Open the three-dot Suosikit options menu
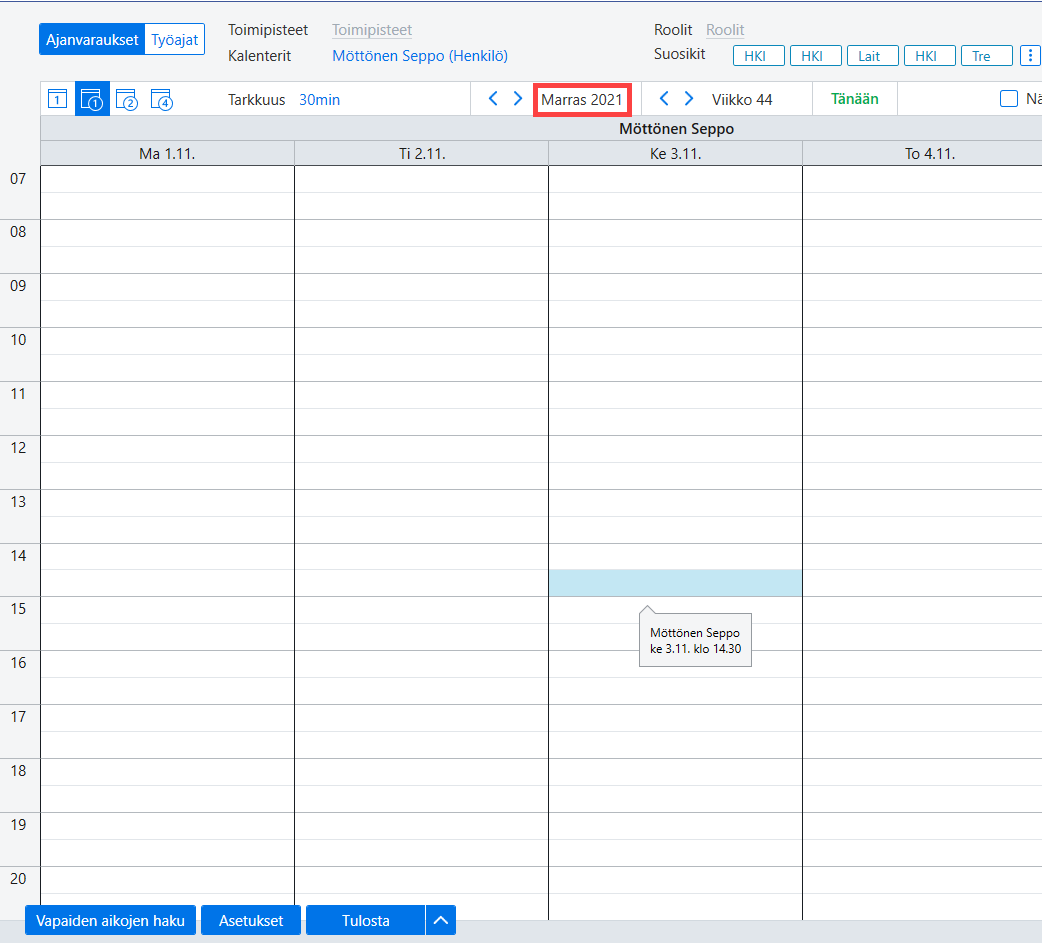This screenshot has height=943, width=1042. [1030, 56]
